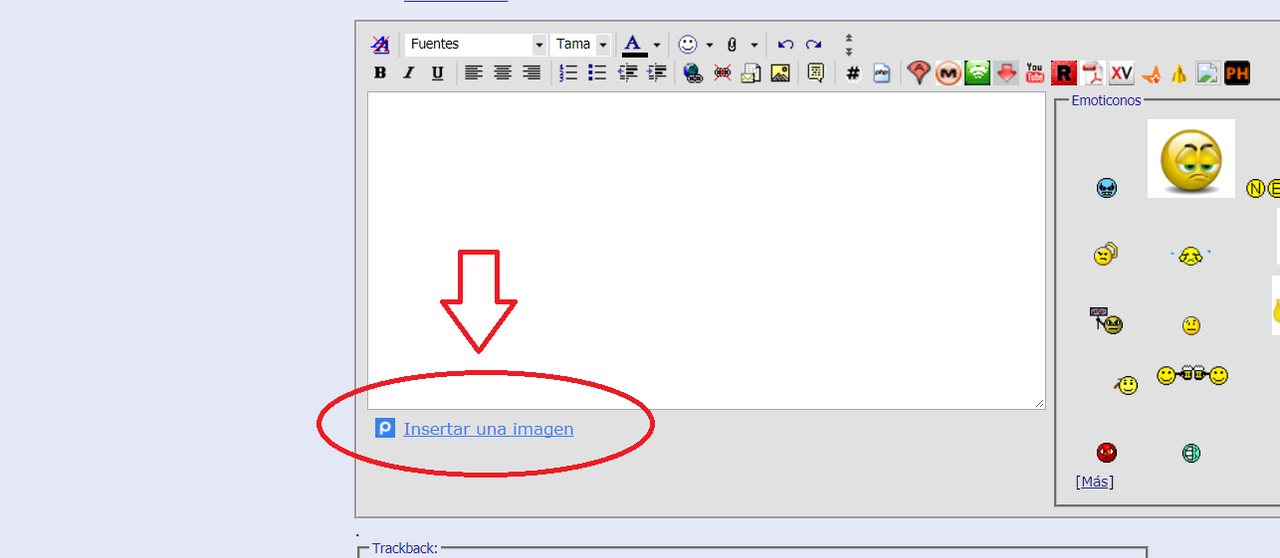1280x558 pixels.
Task: Click the red A shield icon
Action: [x=918, y=73]
